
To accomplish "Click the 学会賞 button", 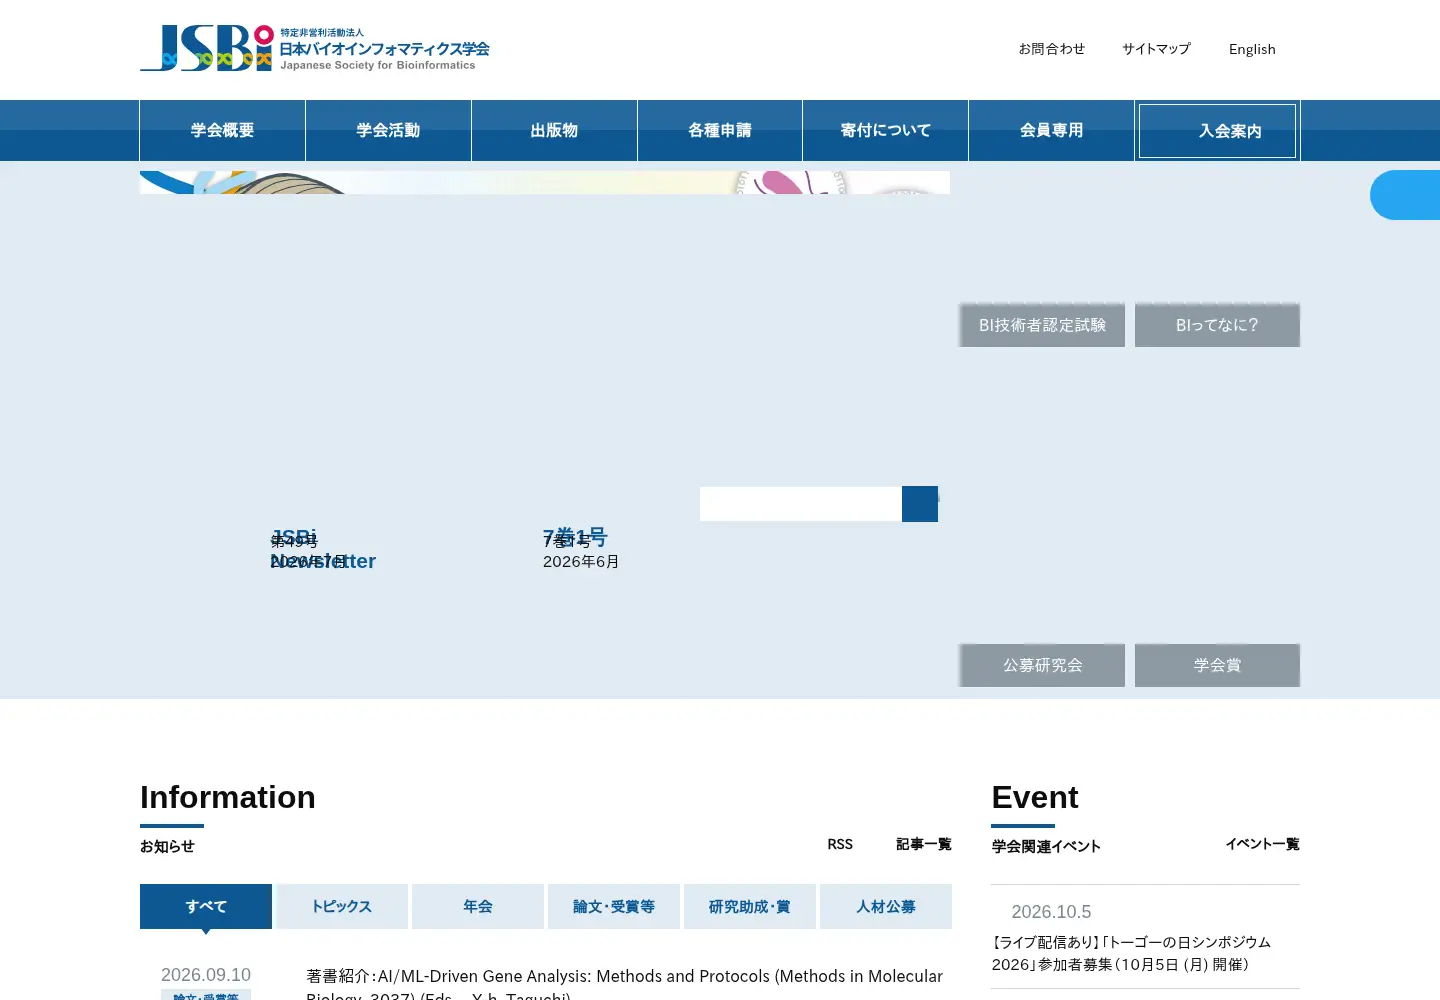I will pyautogui.click(x=1217, y=665).
